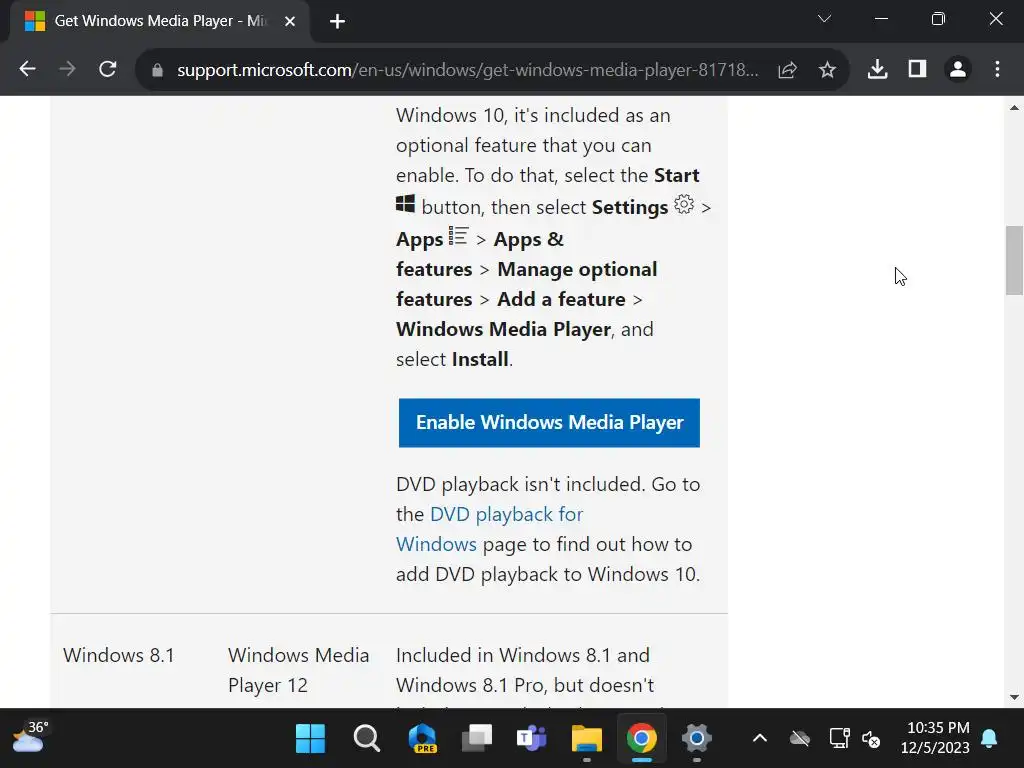The width and height of the screenshot is (1024, 768).
Task: Open the weather widget showing 36°
Action: 30,737
